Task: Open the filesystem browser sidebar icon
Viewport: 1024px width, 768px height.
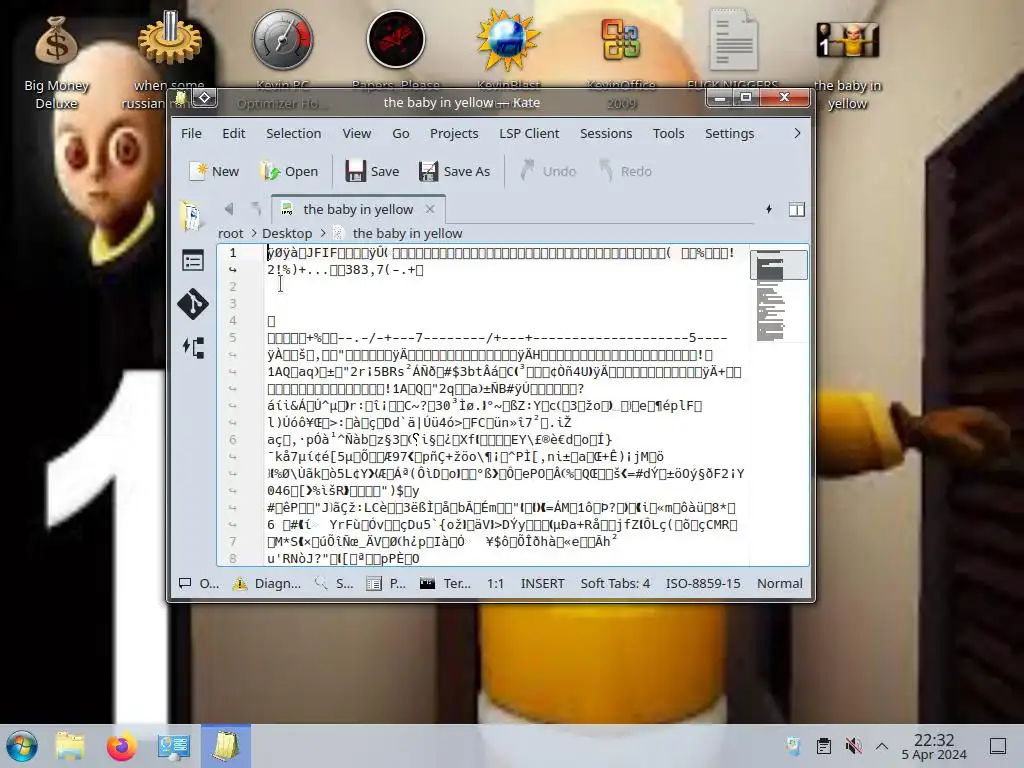Action: click(x=195, y=347)
